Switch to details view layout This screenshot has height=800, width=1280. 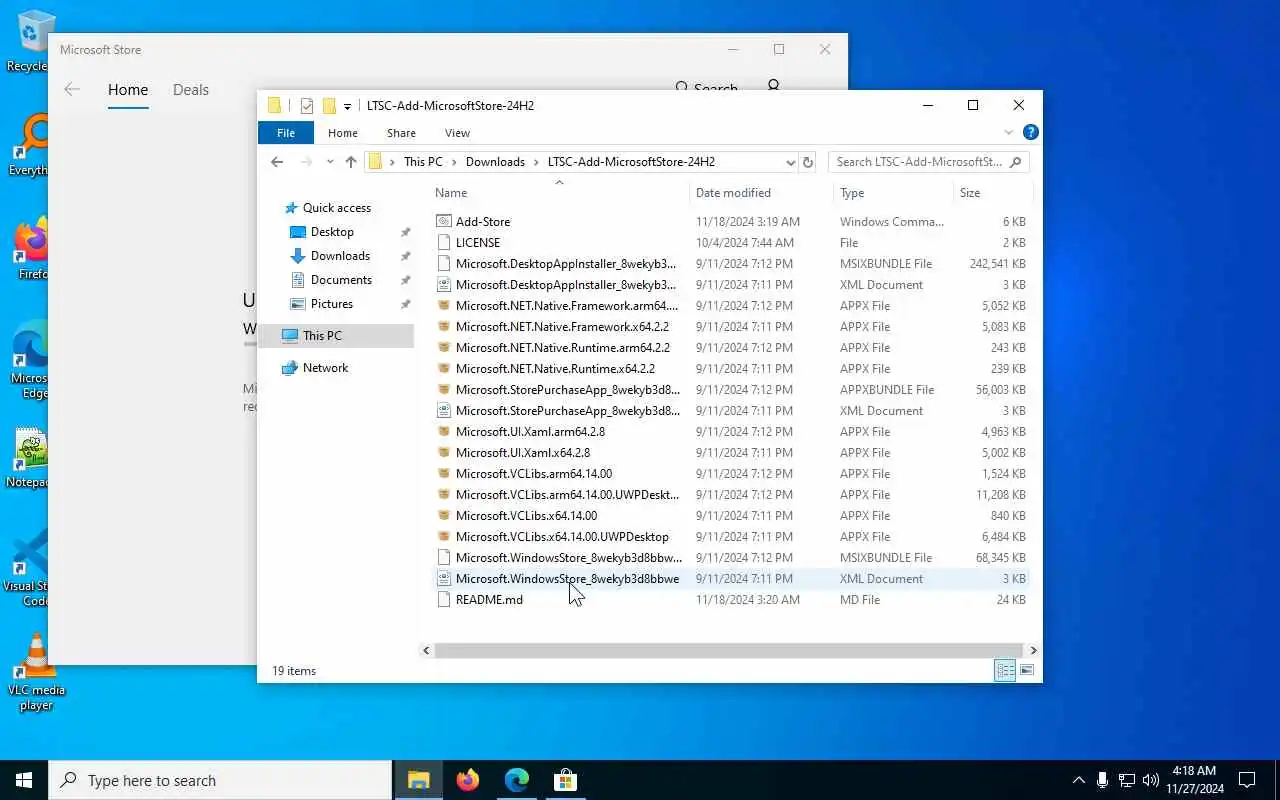[x=1005, y=671]
